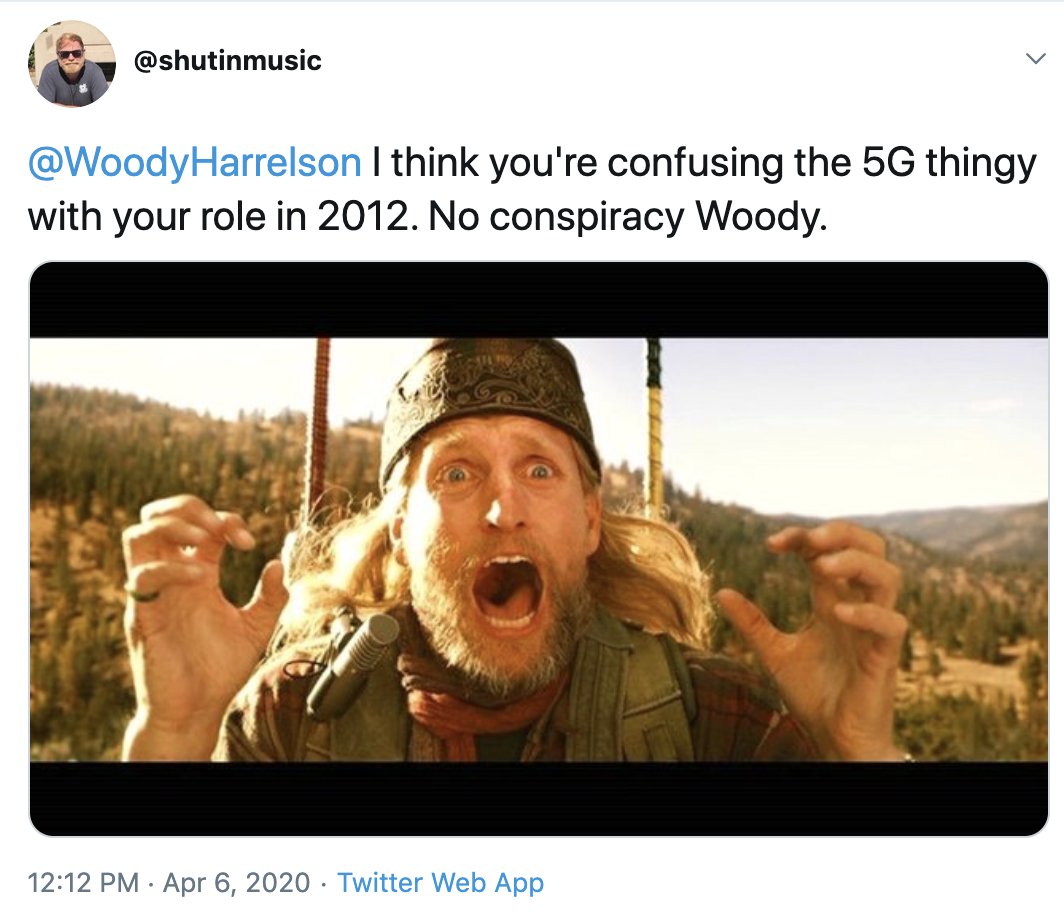Image resolution: width=1064 pixels, height=912 pixels.
Task: Click the Apr 6, 2020 date
Action: (x=235, y=883)
